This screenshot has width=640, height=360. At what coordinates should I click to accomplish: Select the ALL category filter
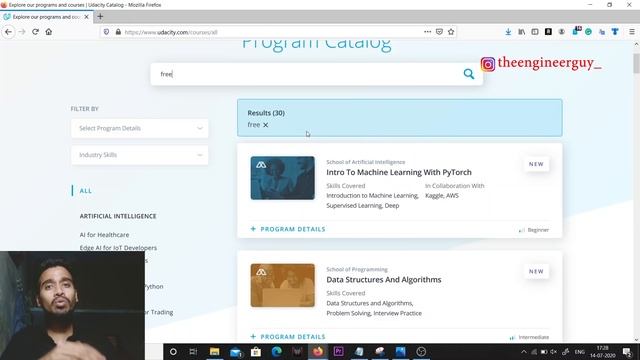86,191
